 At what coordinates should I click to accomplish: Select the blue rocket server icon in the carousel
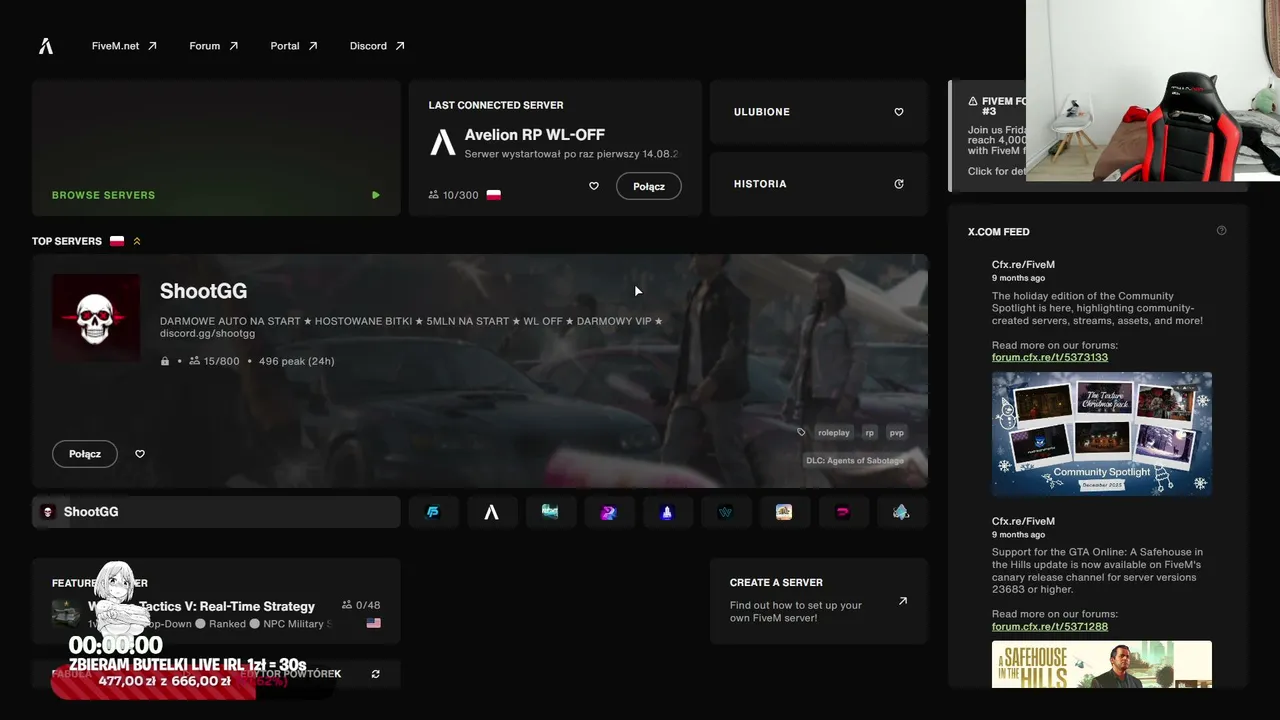(x=667, y=512)
